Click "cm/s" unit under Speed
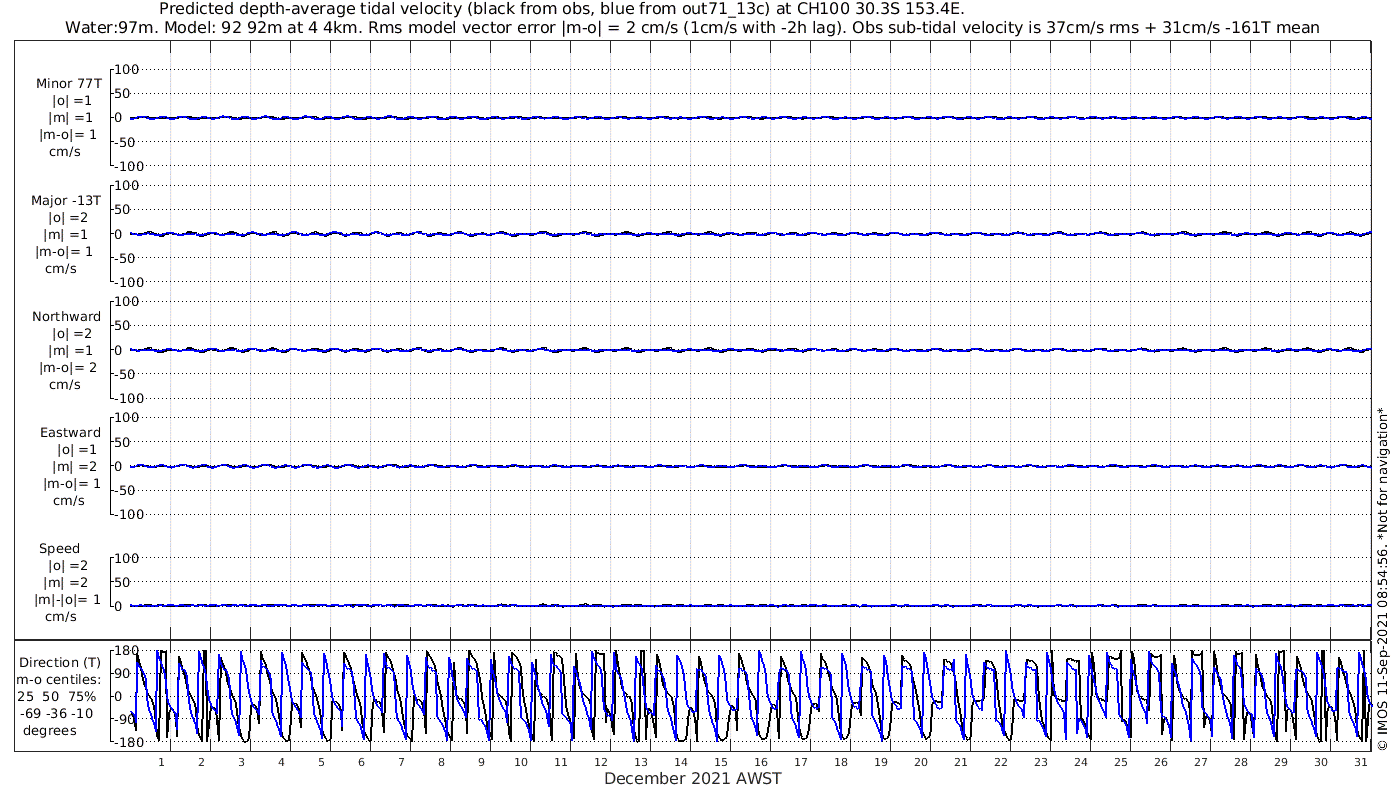 [x=61, y=617]
